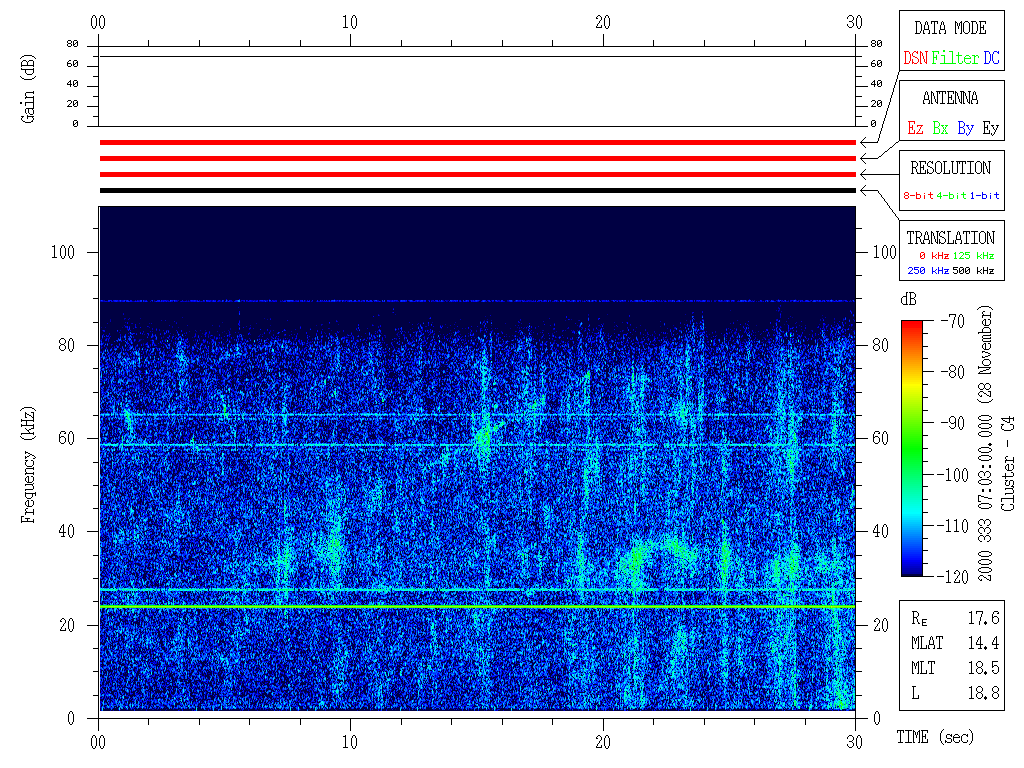Screen dimensions: 1024x768
Task: Click the red DSN data mode label
Action: pos(915,58)
